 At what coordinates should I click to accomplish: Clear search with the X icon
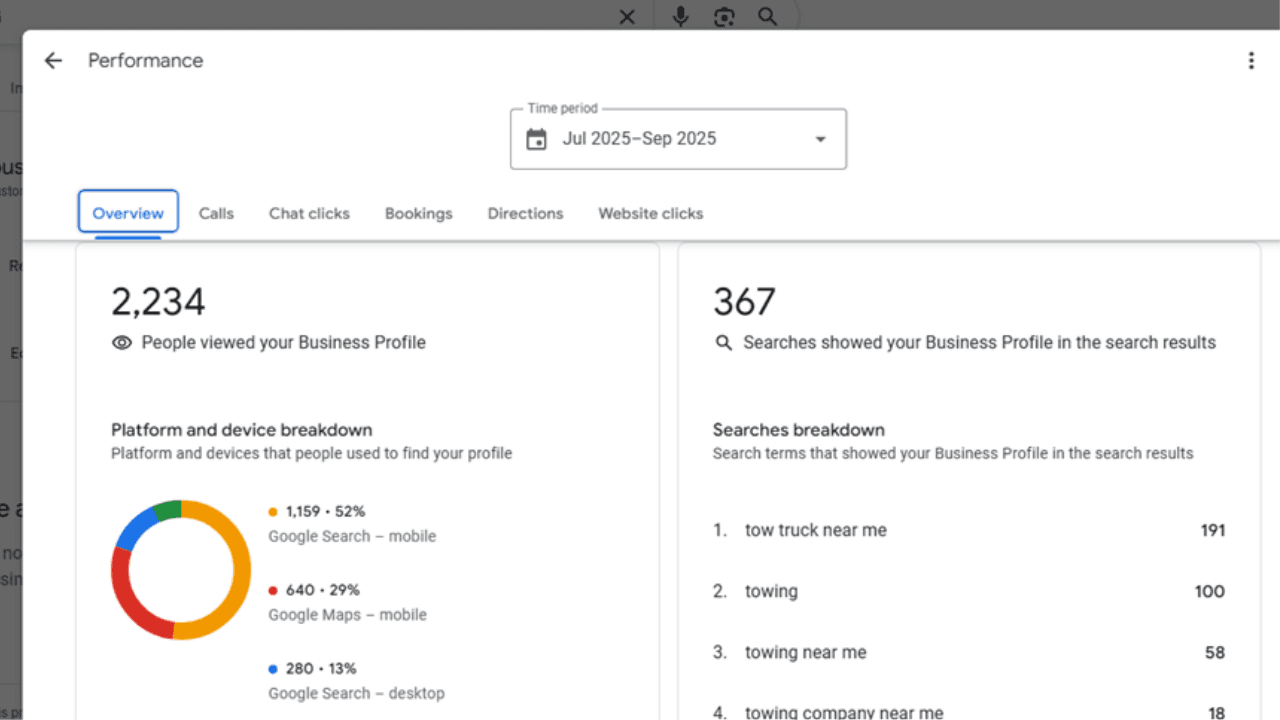[x=627, y=17]
